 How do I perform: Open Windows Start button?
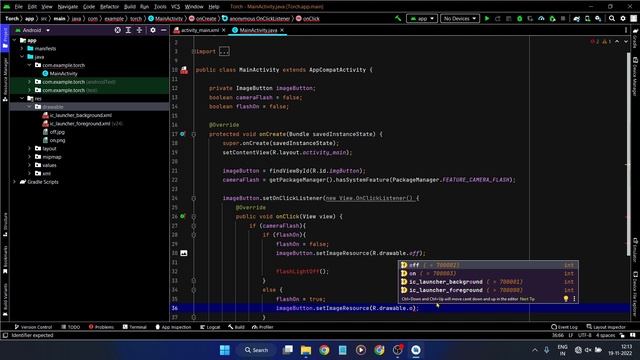click(224, 350)
